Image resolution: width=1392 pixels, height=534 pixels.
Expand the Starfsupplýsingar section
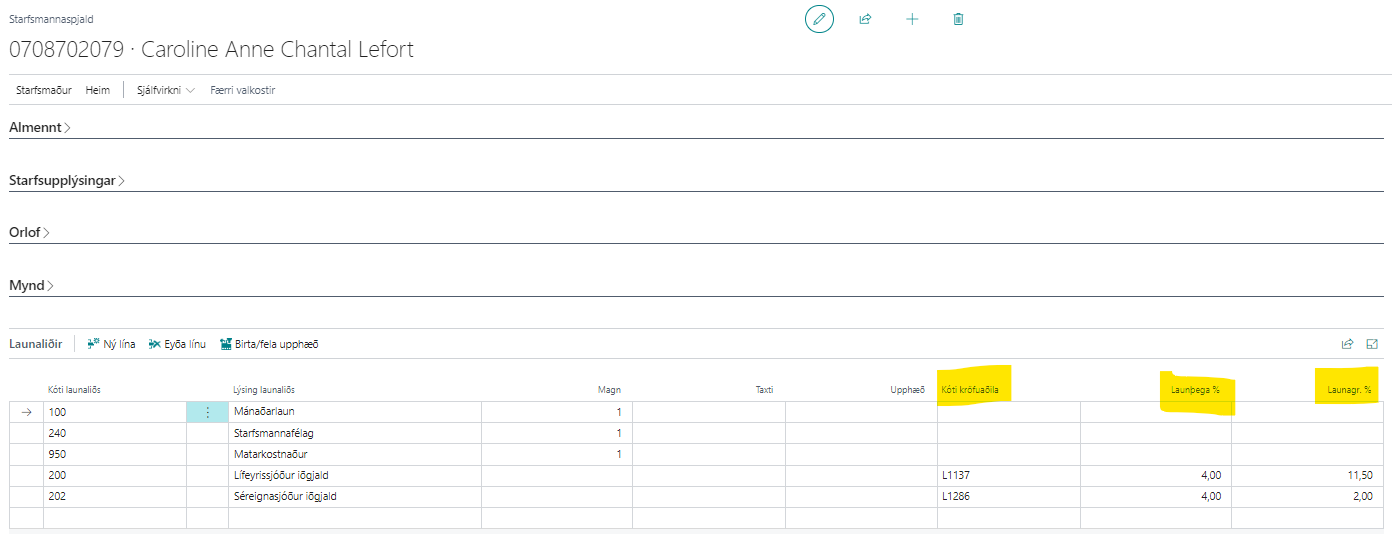(x=67, y=181)
